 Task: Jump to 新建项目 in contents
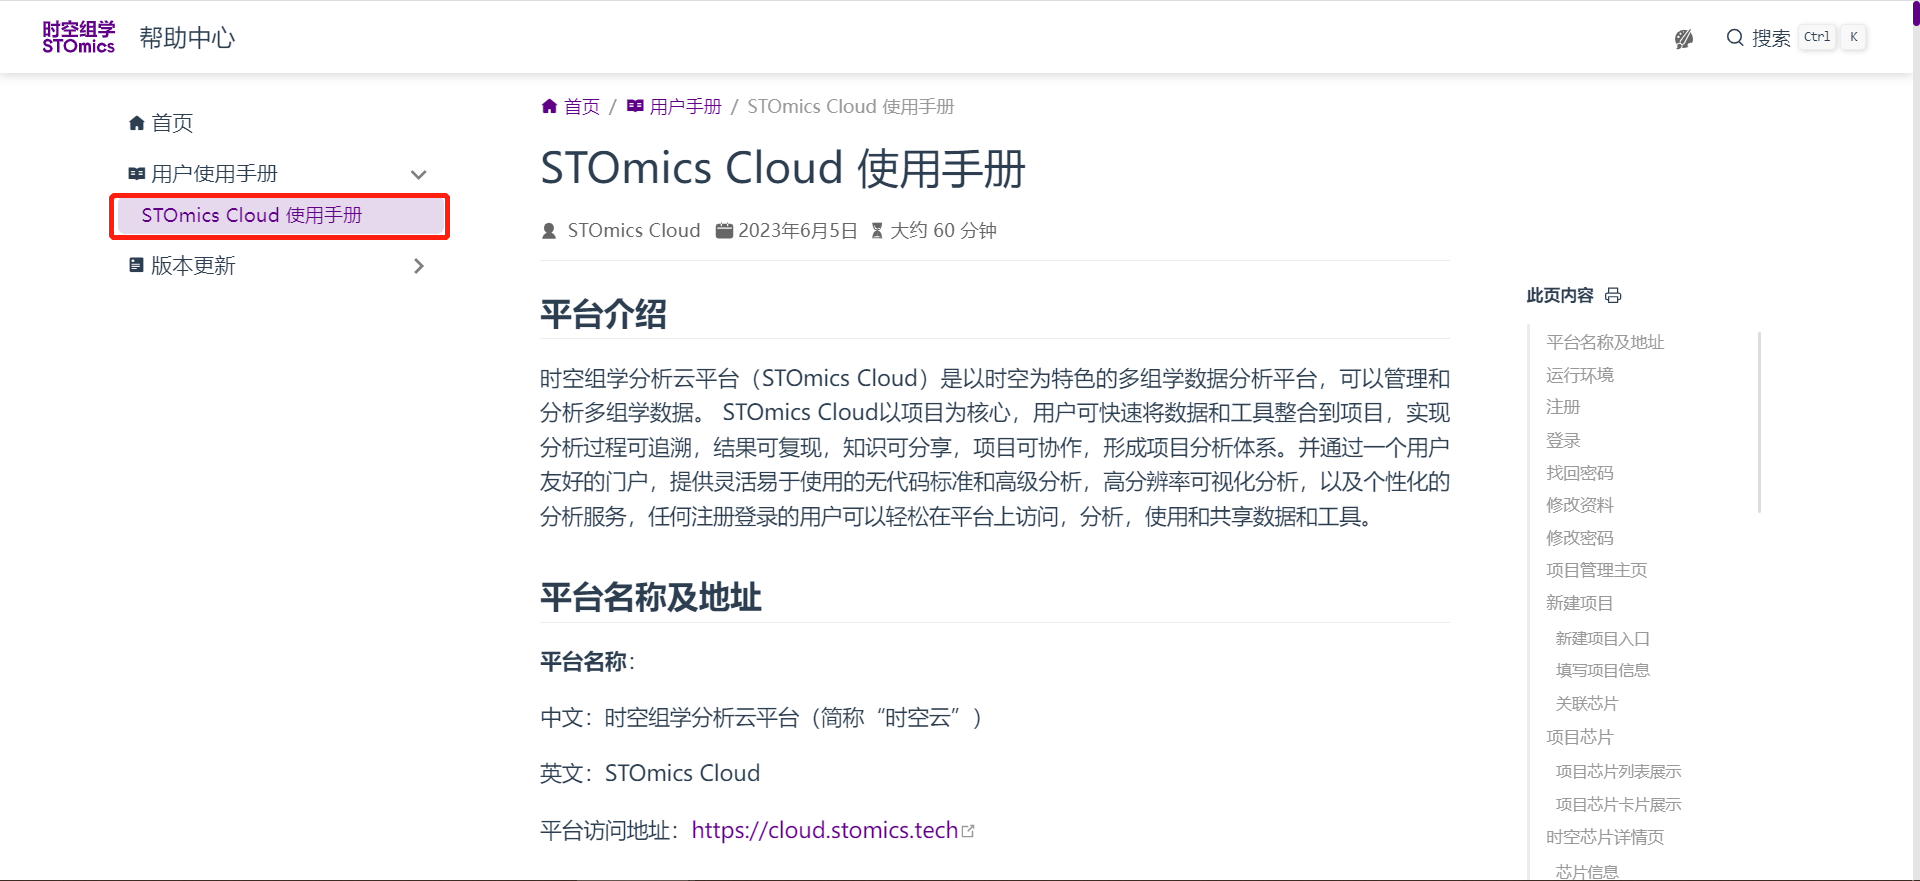click(1580, 603)
